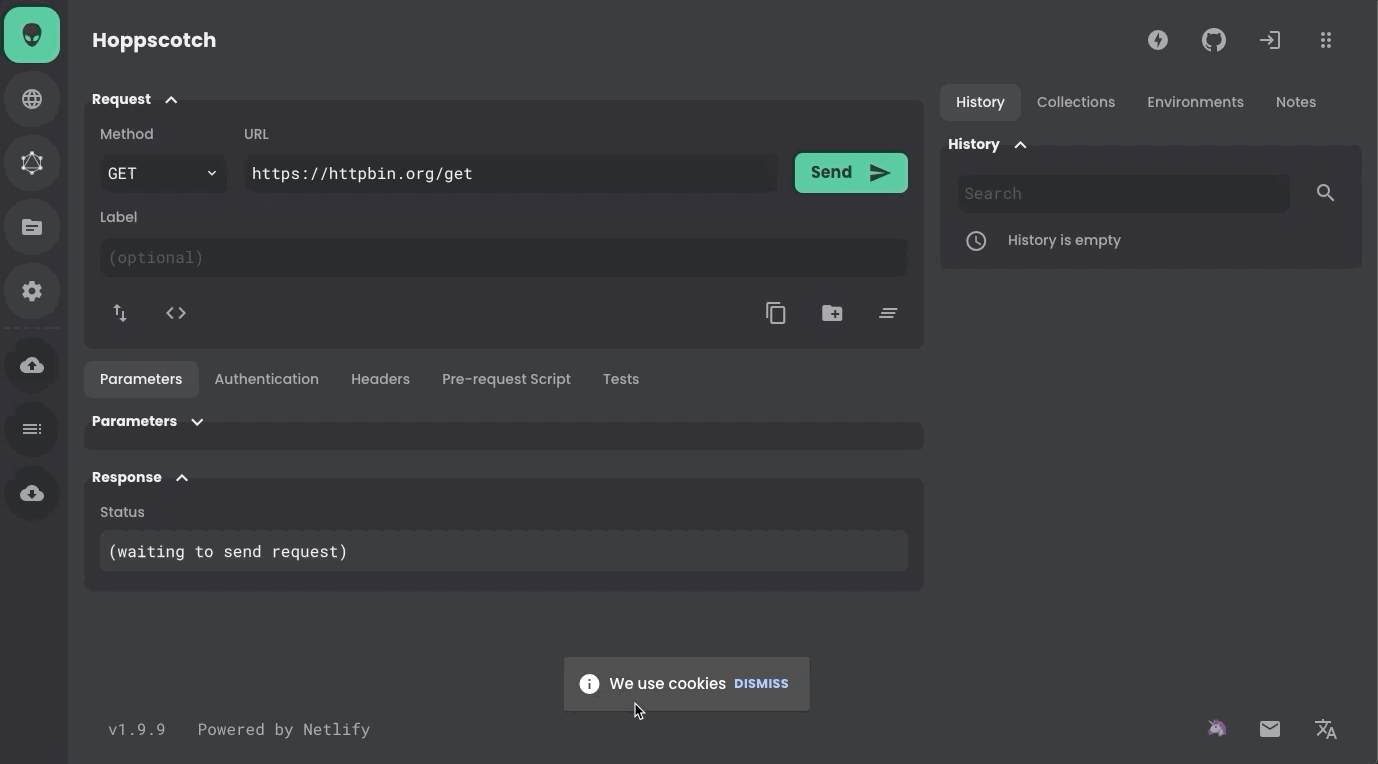This screenshot has height=764, width=1378.
Task: Collapse the History section chevron
Action: tap(1020, 145)
